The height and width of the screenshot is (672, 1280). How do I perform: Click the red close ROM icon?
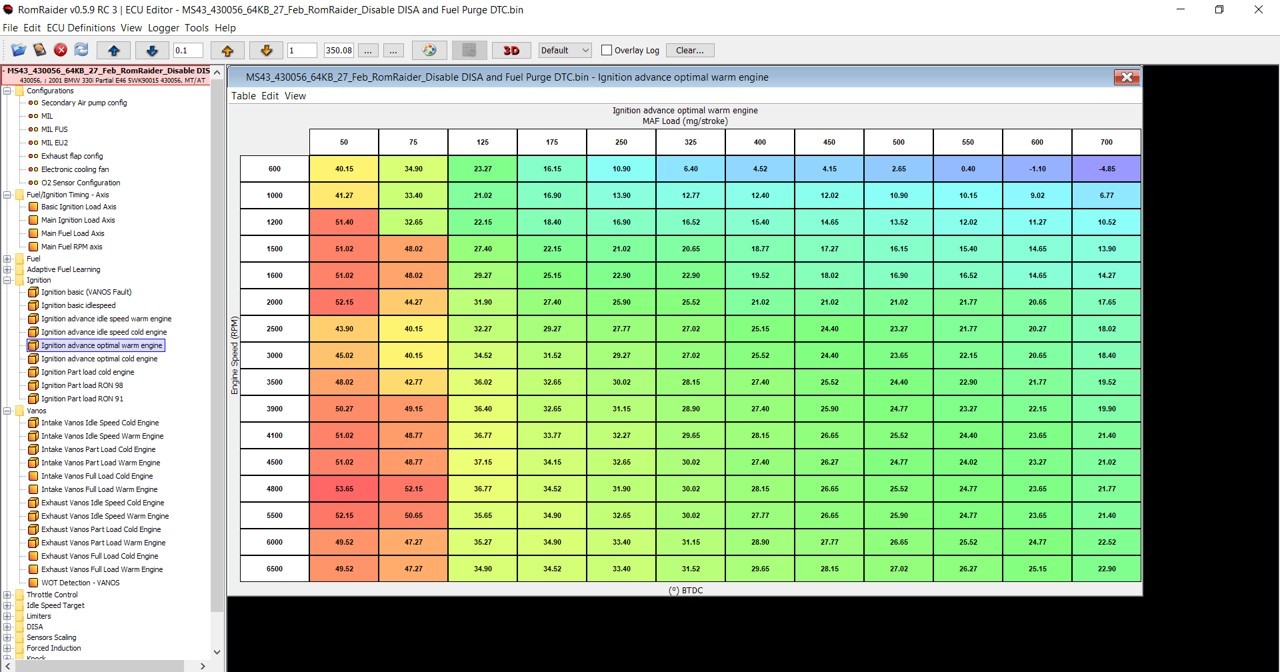[x=60, y=50]
